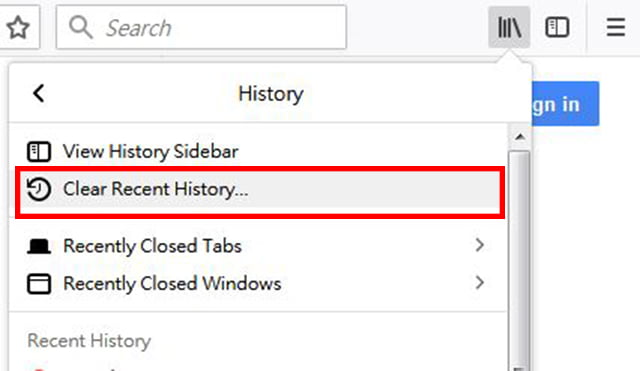Click the blue Sign in button

pos(566,104)
